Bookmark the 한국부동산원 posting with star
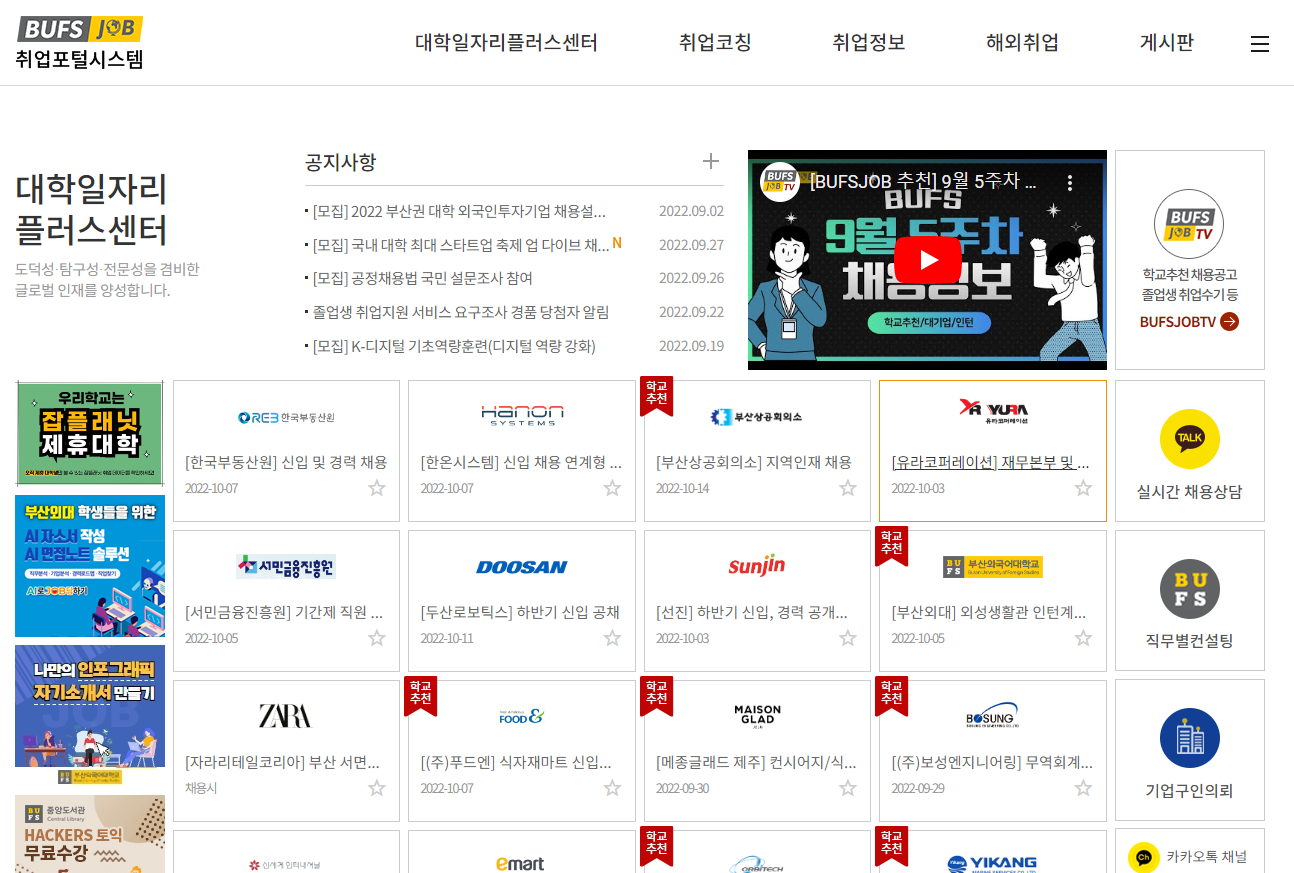 tap(377, 488)
